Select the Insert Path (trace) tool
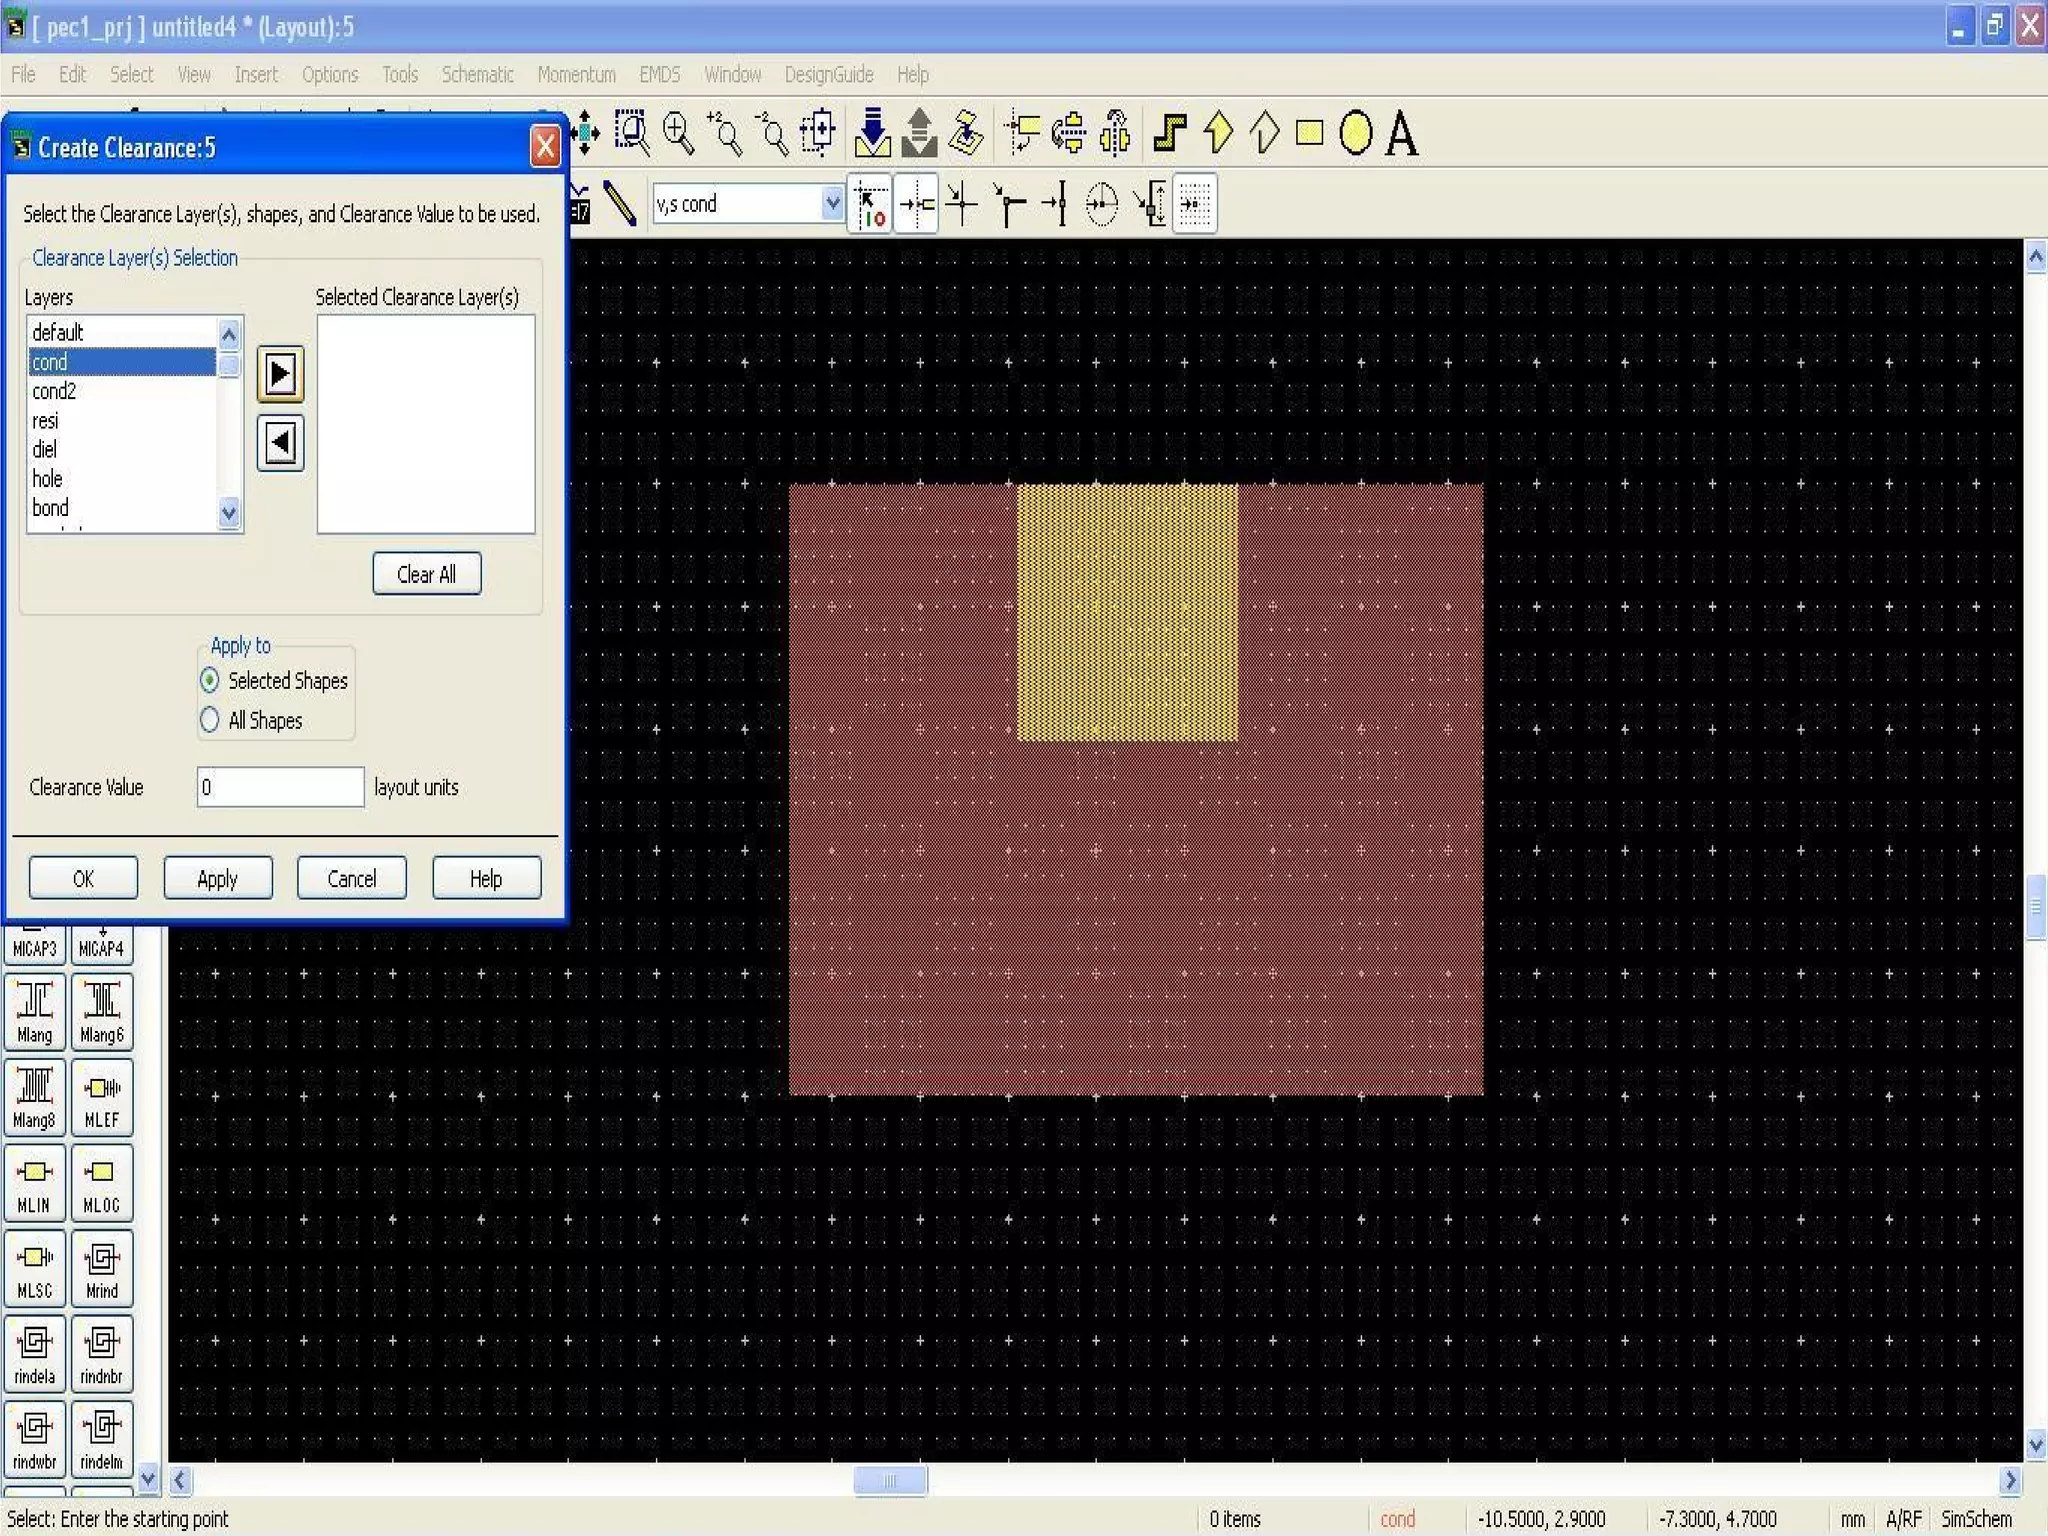The image size is (2048, 1536). tap(1169, 133)
